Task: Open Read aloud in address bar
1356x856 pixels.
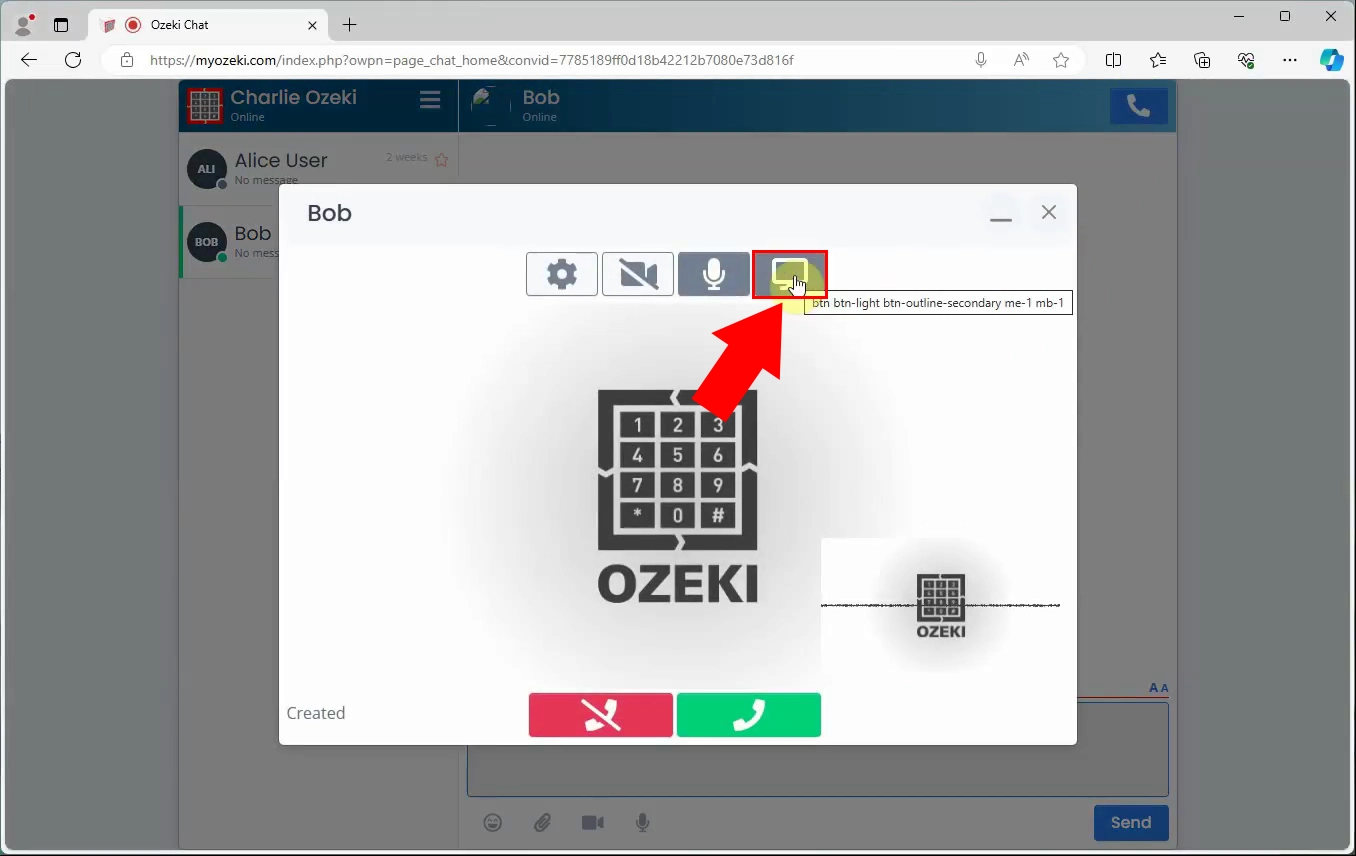Action: coord(1021,60)
